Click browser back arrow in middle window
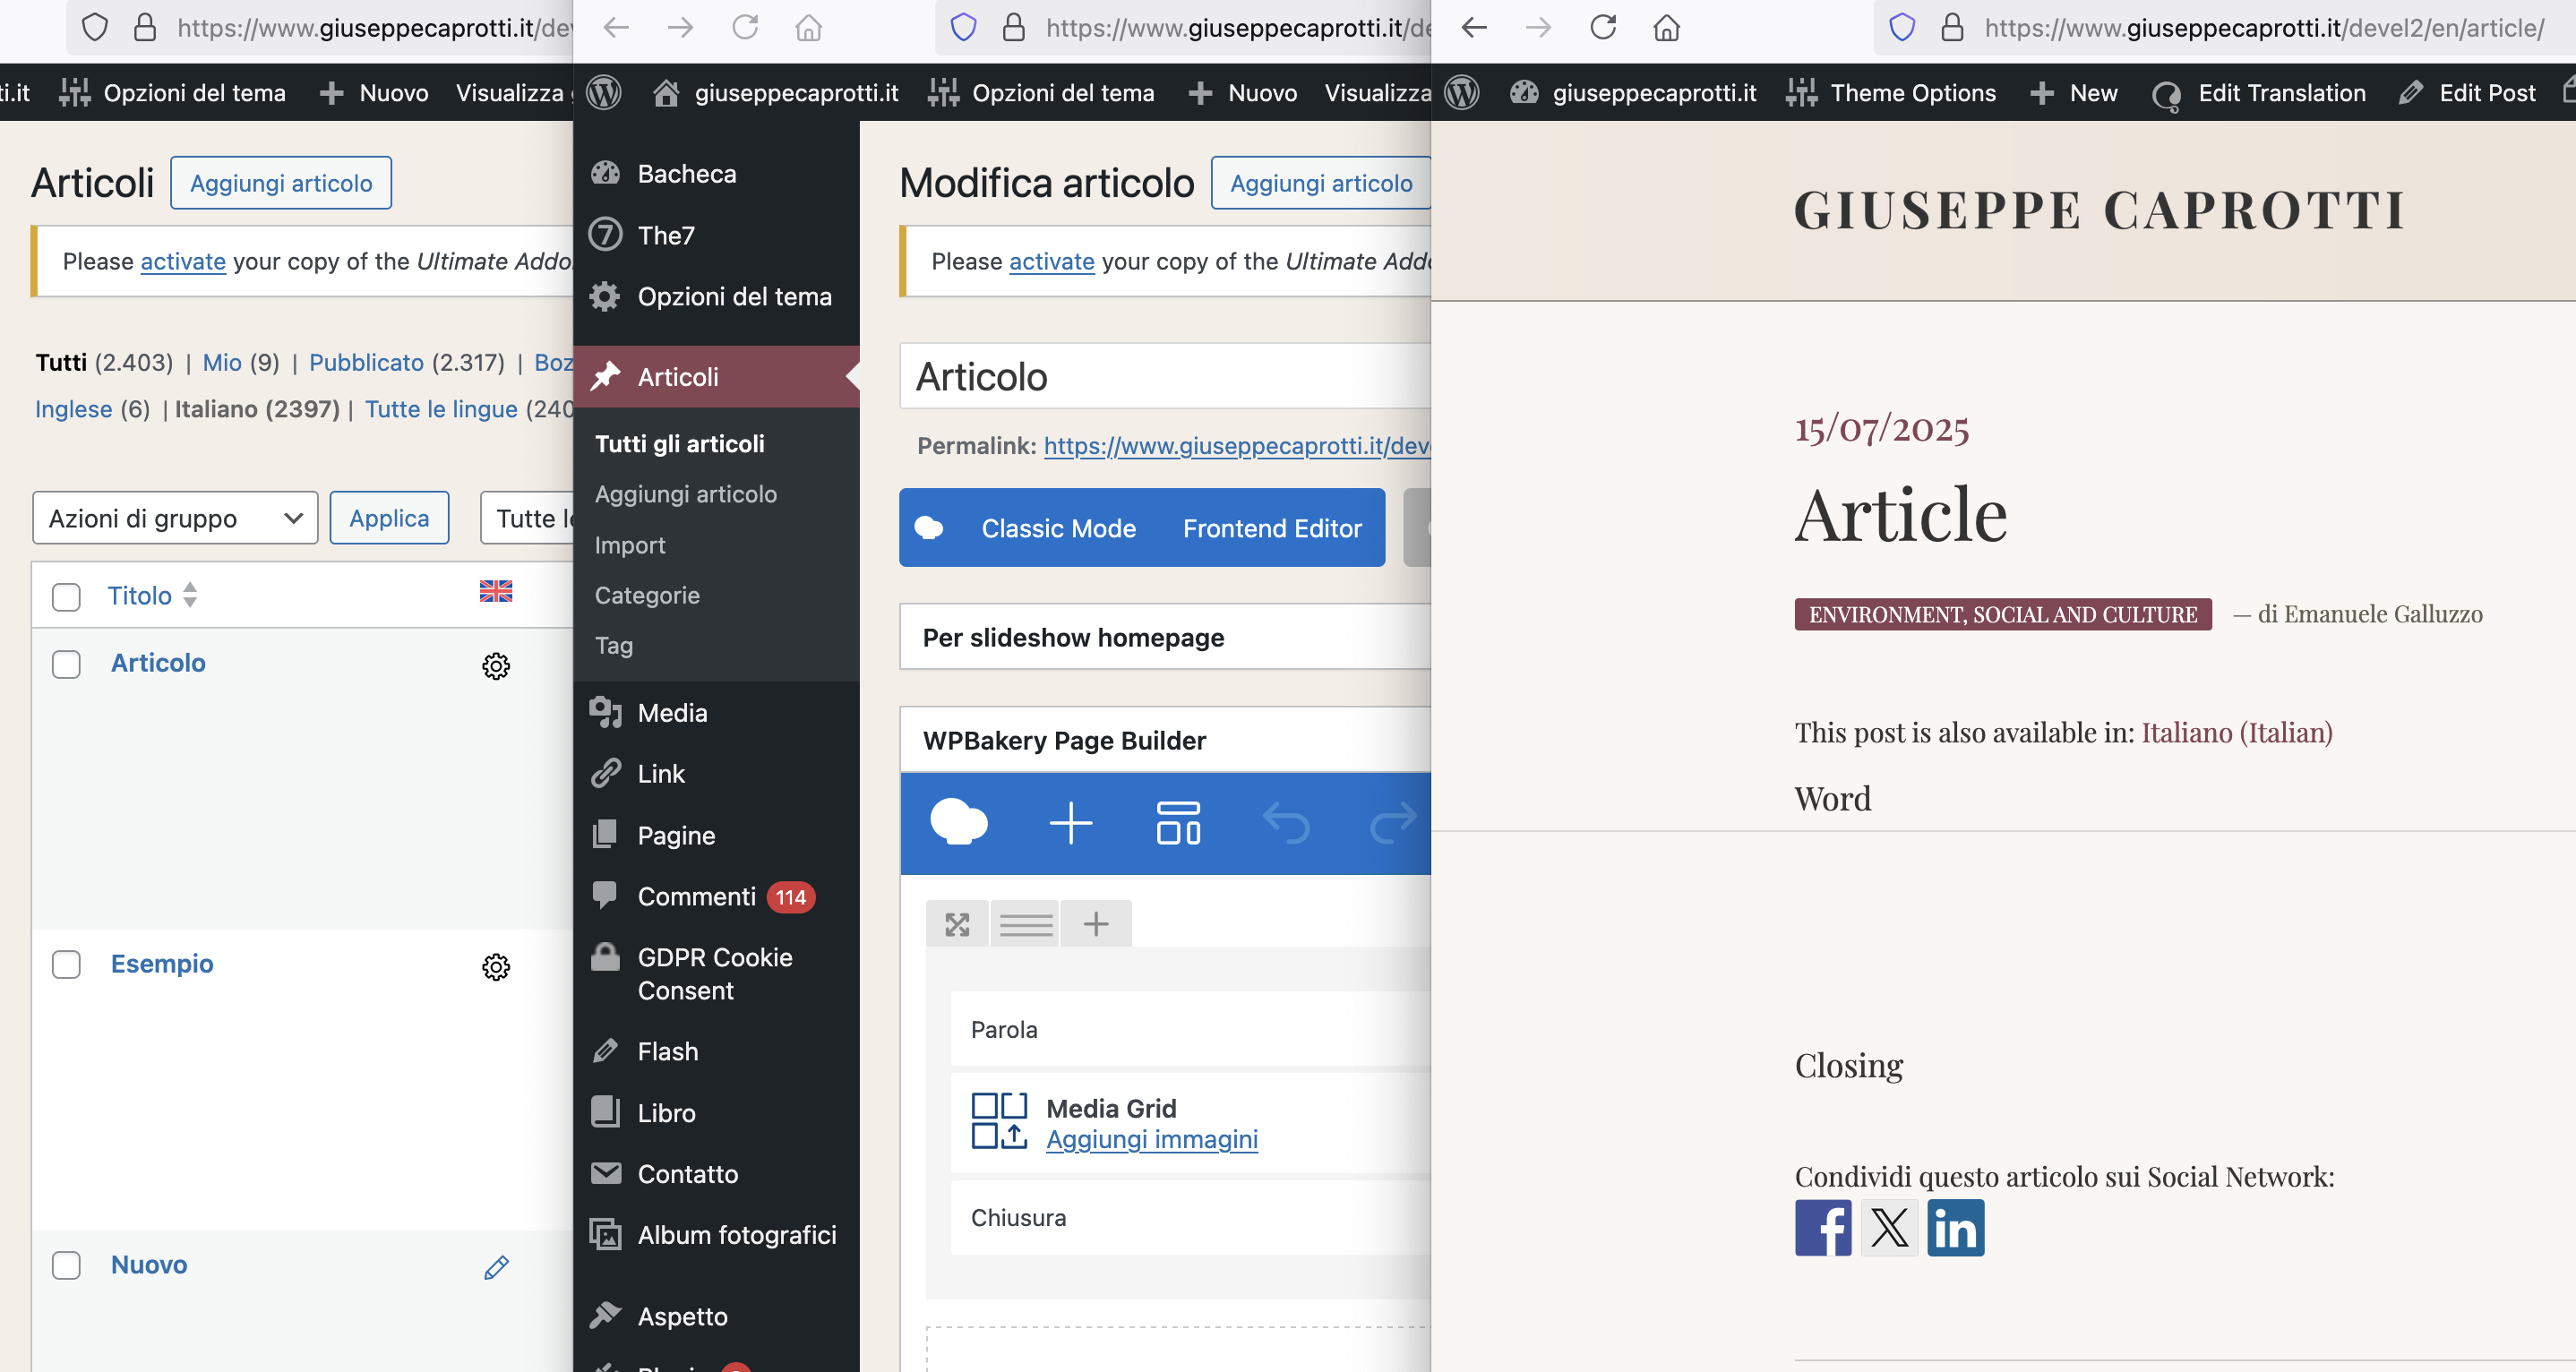The width and height of the screenshot is (2576, 1372). coord(617,27)
